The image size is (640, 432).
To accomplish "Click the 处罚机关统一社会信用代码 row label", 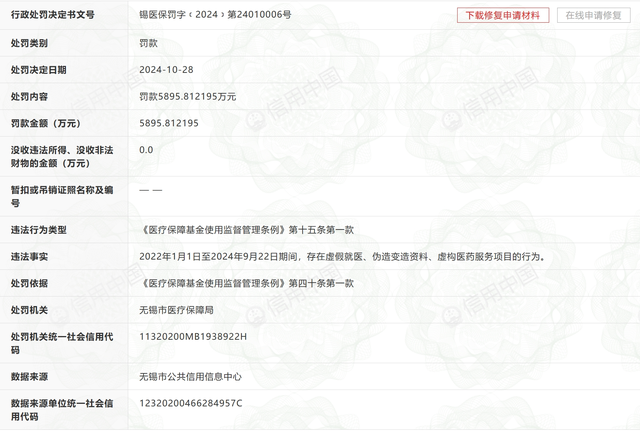I will coord(62,343).
